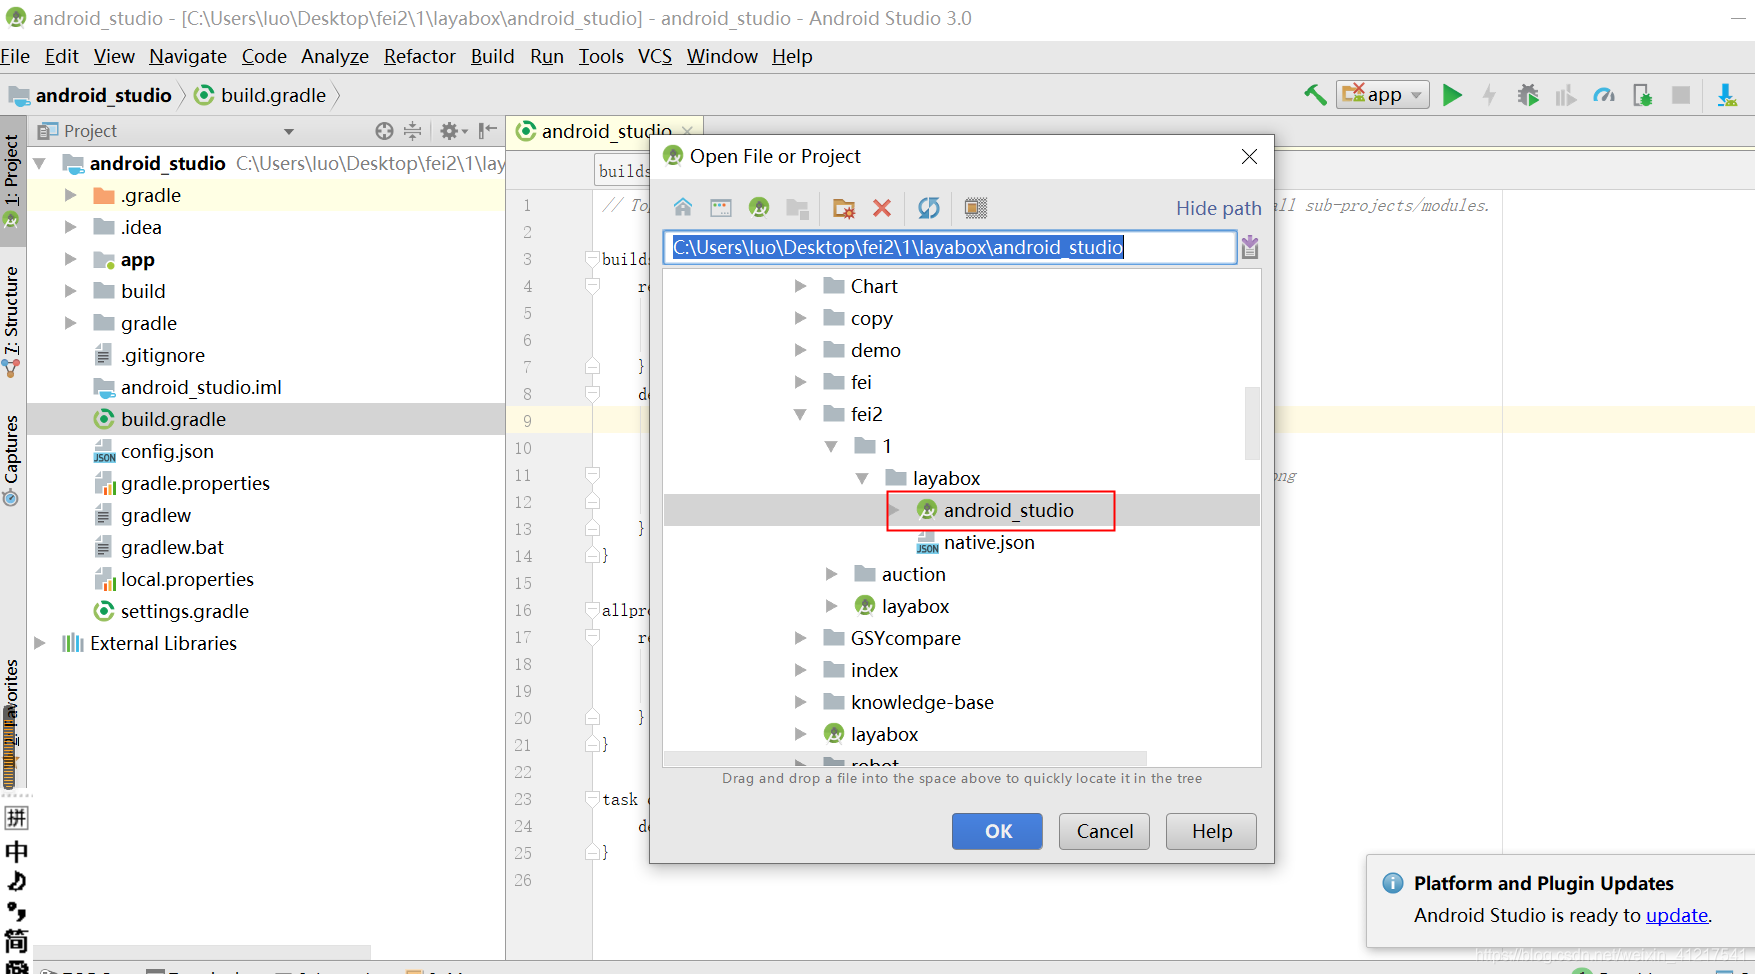Click Collapse All icon in Project panel
The image size is (1755, 974).
click(x=412, y=131)
